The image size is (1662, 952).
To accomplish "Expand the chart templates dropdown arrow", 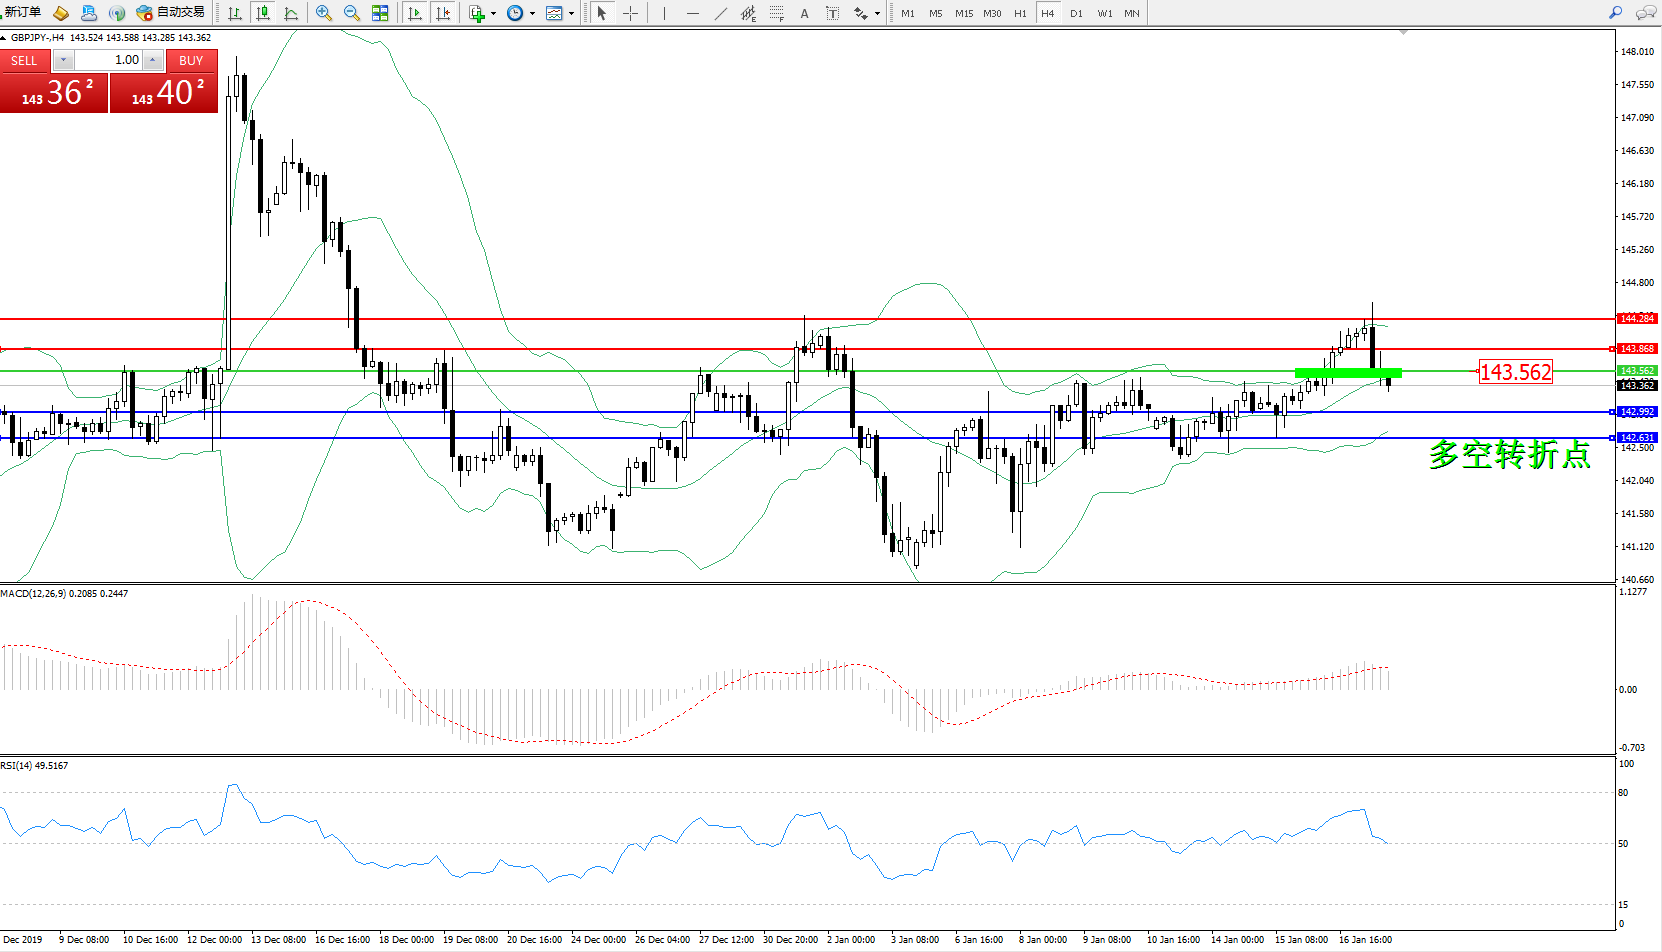I will 571,14.
